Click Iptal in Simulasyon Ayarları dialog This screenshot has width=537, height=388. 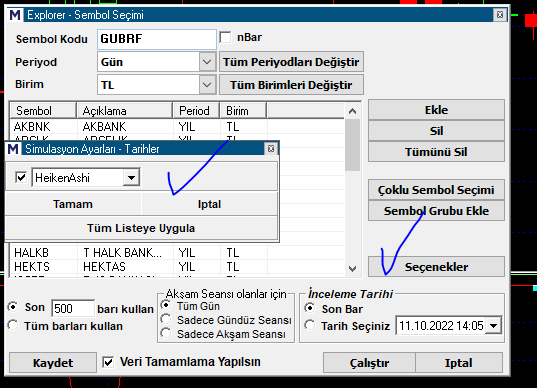[209, 204]
